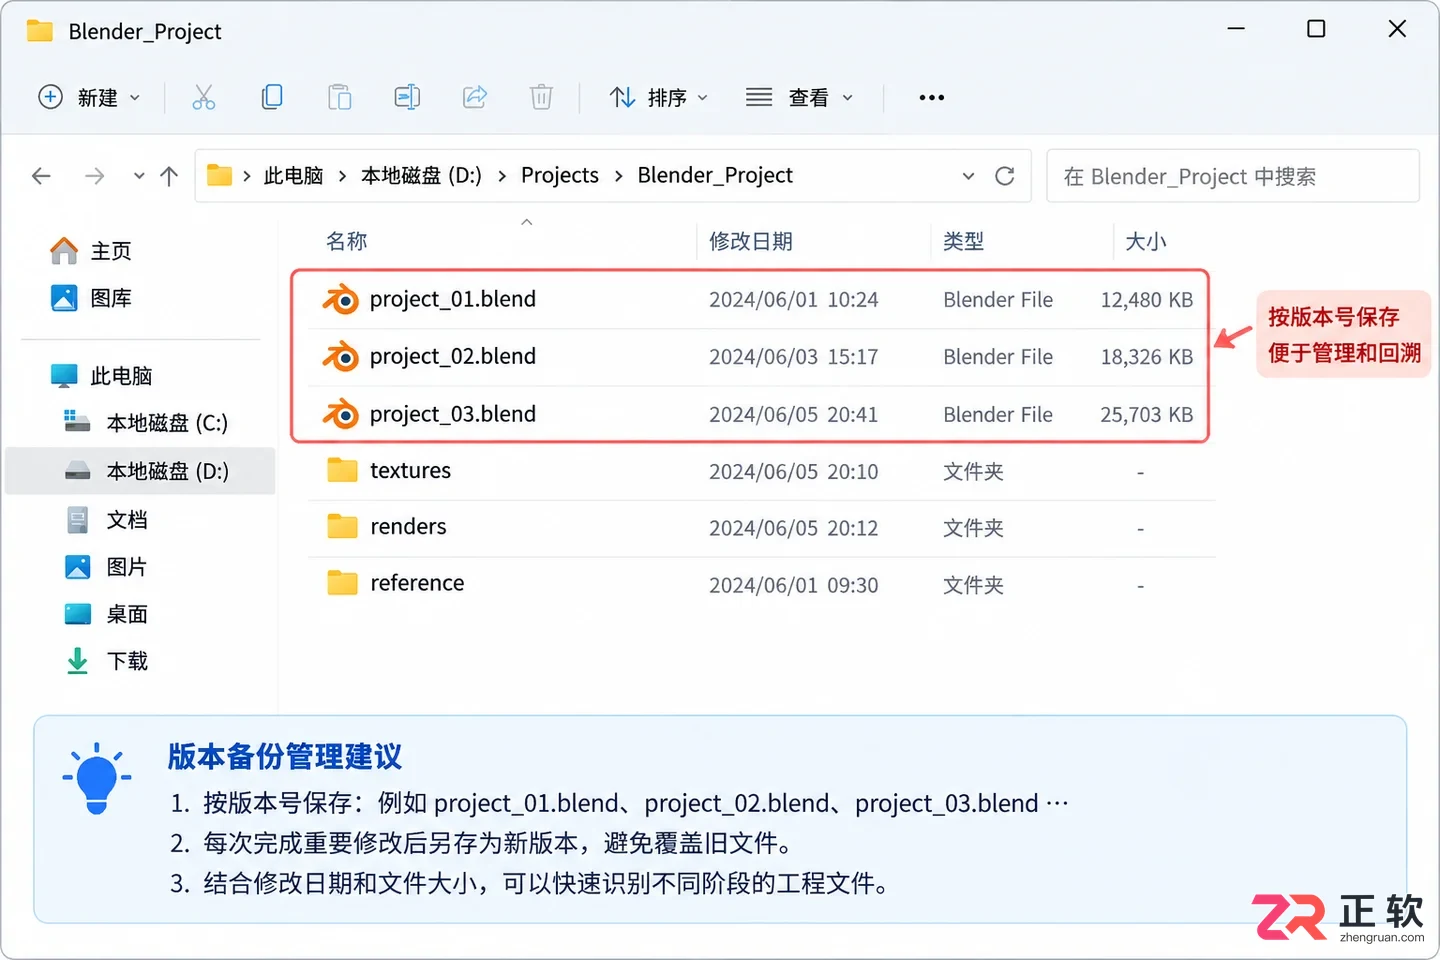Select 此电脑 (This PC) in sidebar
The width and height of the screenshot is (1440, 960).
(102, 376)
